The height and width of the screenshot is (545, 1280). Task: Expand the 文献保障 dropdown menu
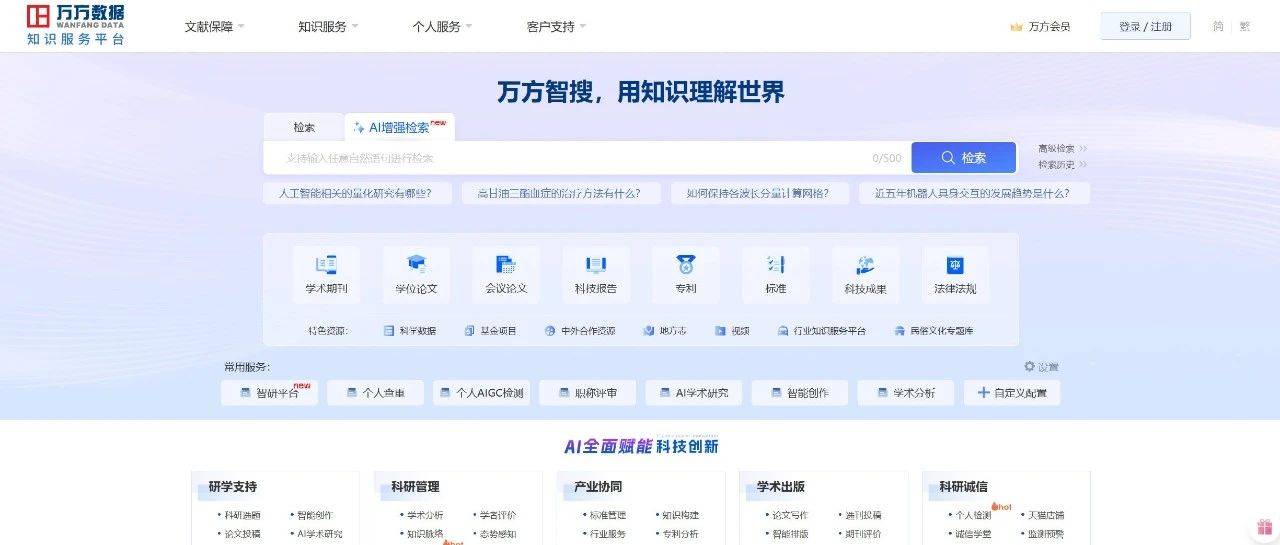pos(214,27)
